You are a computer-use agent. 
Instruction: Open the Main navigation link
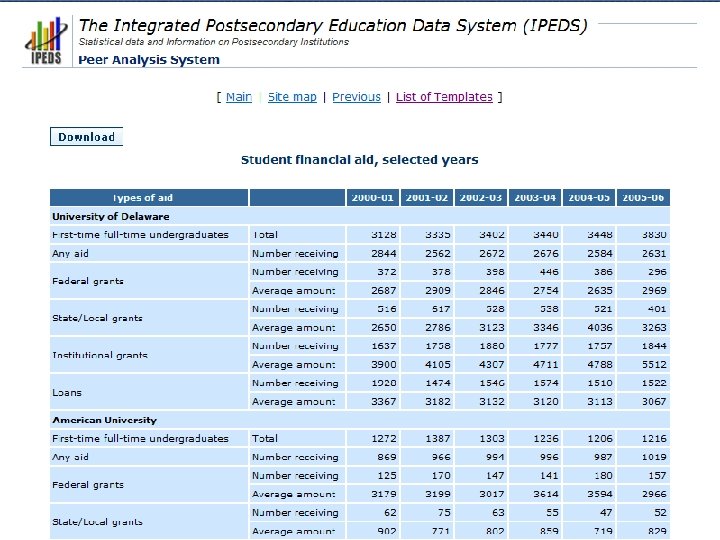[239, 97]
